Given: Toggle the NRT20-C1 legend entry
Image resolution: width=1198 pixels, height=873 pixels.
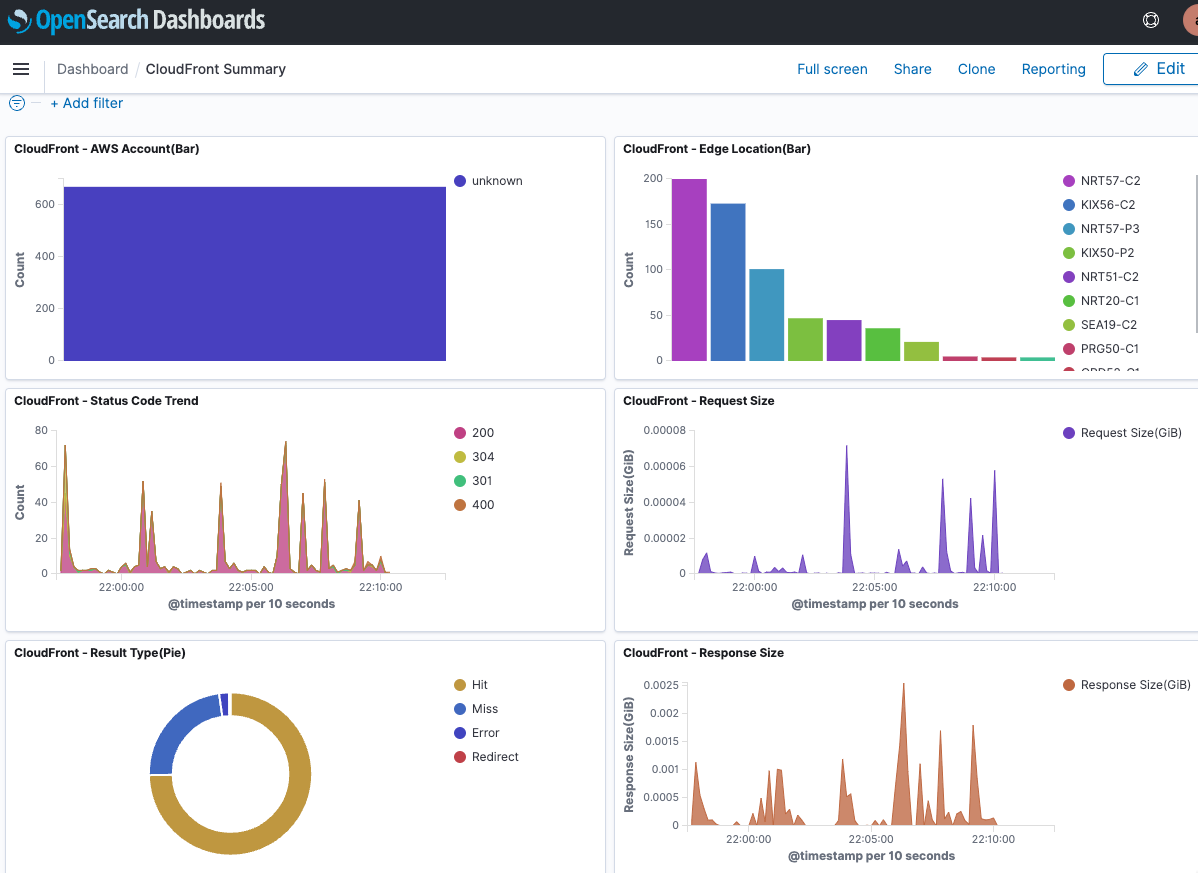Looking at the screenshot, I should click(1101, 301).
